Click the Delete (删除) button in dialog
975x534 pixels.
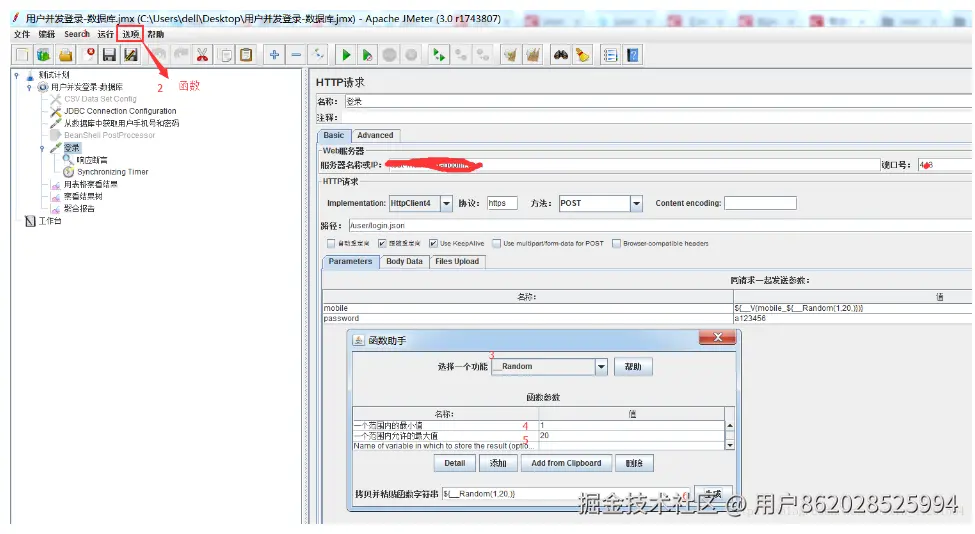click(634, 463)
